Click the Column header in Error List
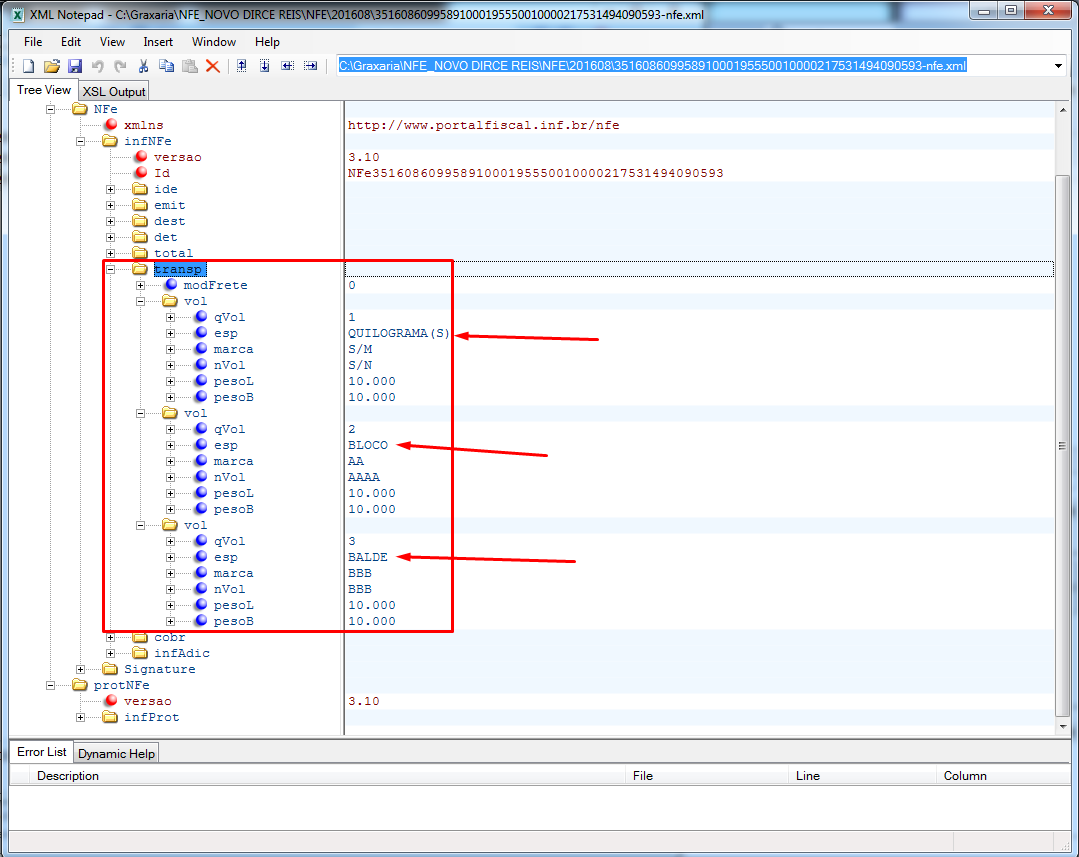 click(1003, 776)
